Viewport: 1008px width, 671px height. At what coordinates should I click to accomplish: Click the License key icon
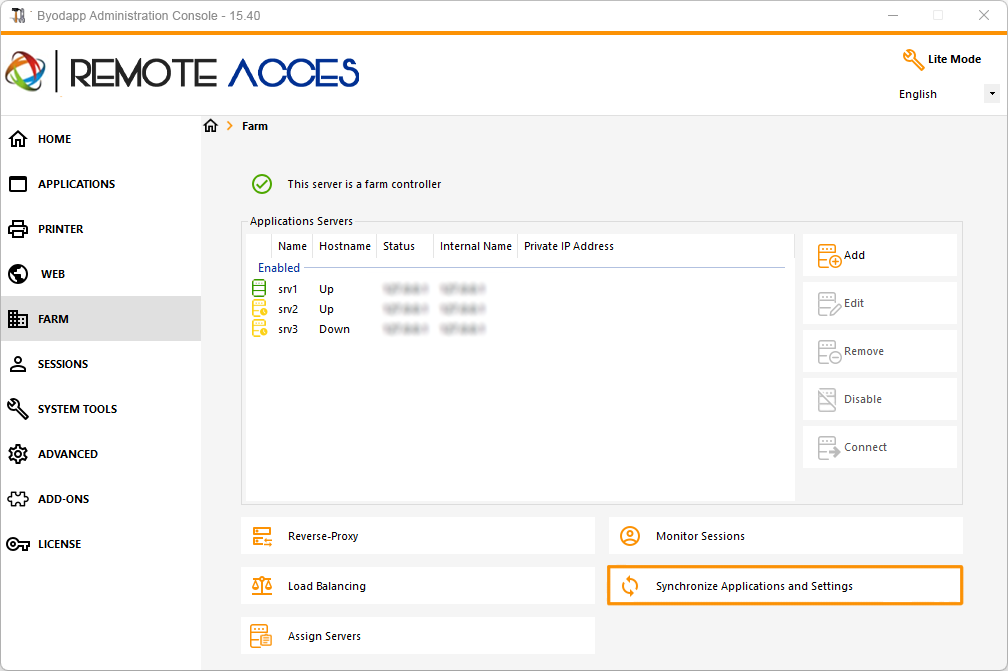pos(18,544)
